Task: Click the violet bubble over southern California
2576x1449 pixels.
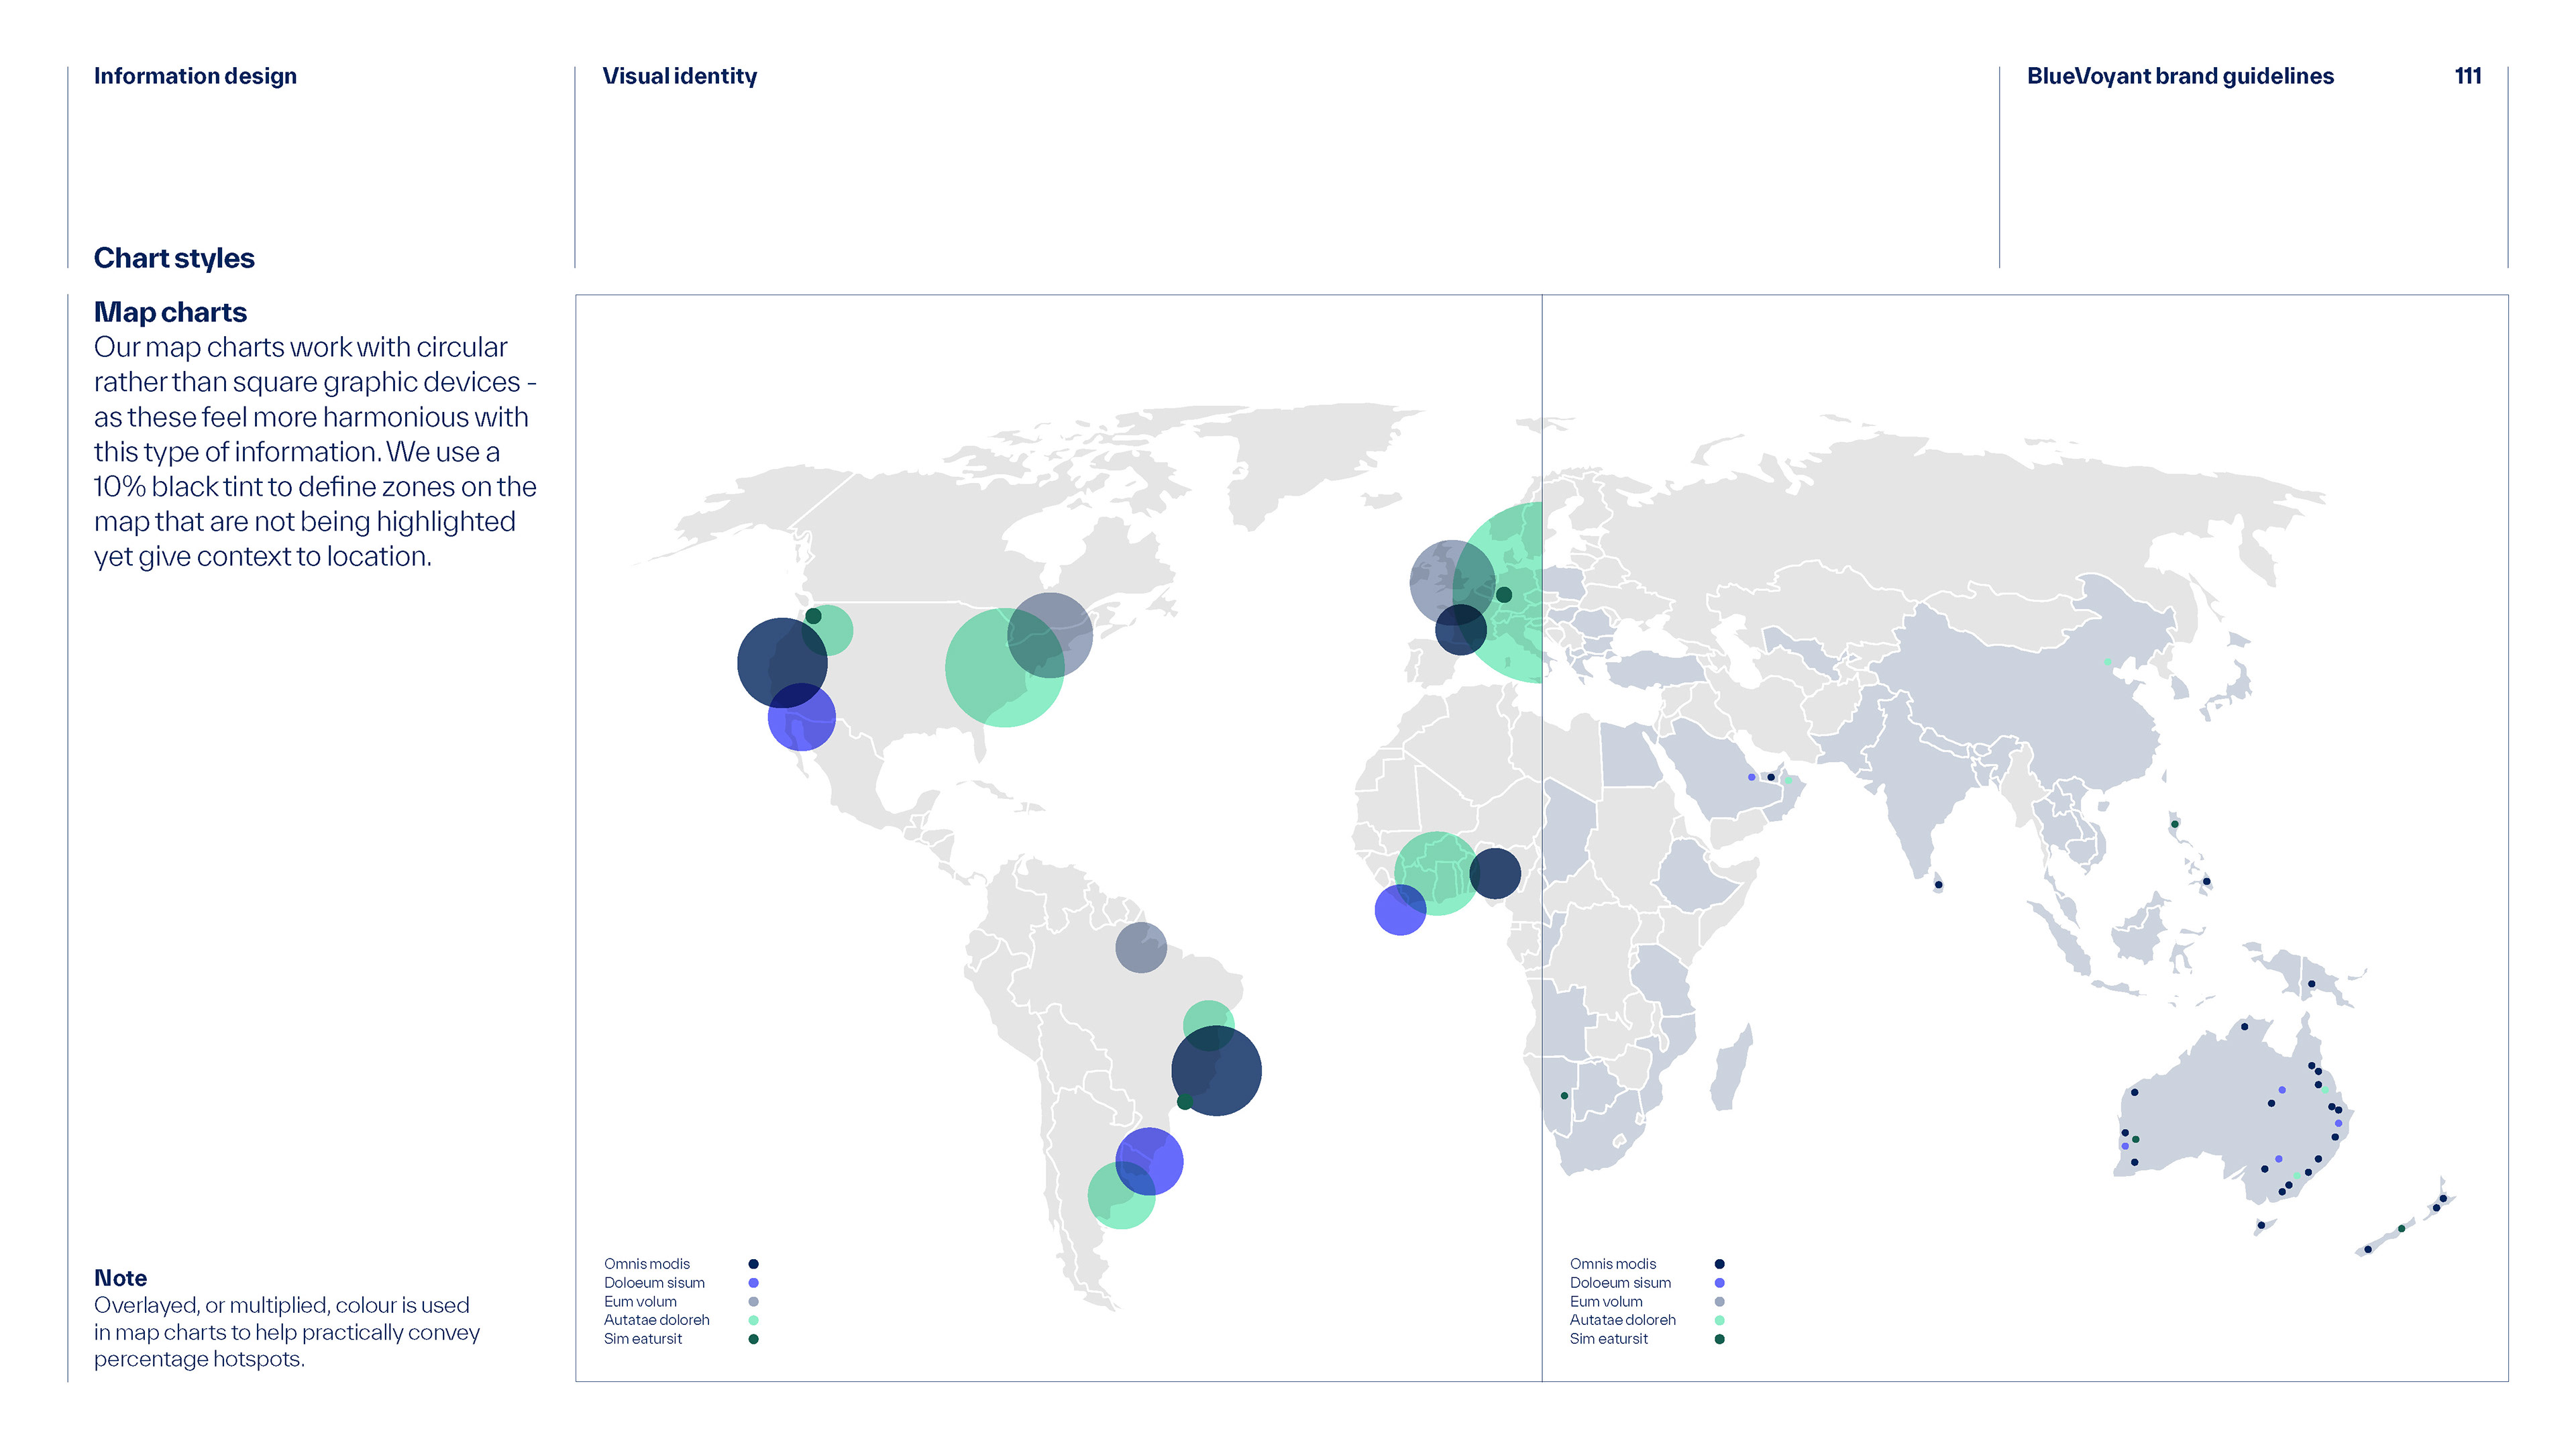Action: coord(801,717)
